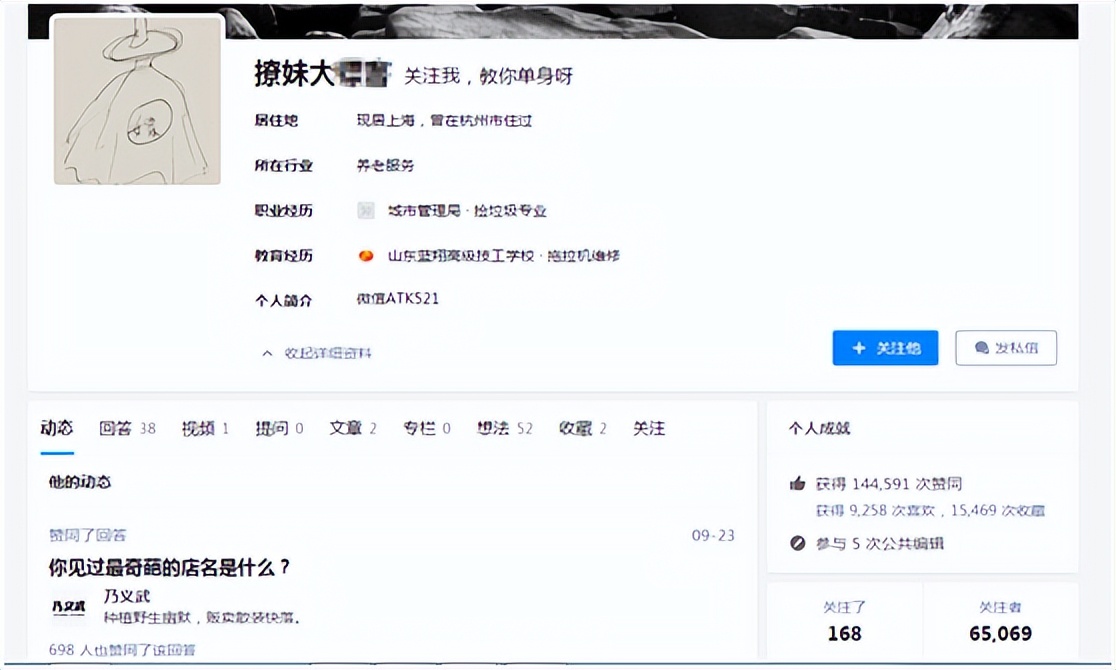Click the 关注他 follow button
The width and height of the screenshot is (1116, 670).
pyautogui.click(x=885, y=348)
